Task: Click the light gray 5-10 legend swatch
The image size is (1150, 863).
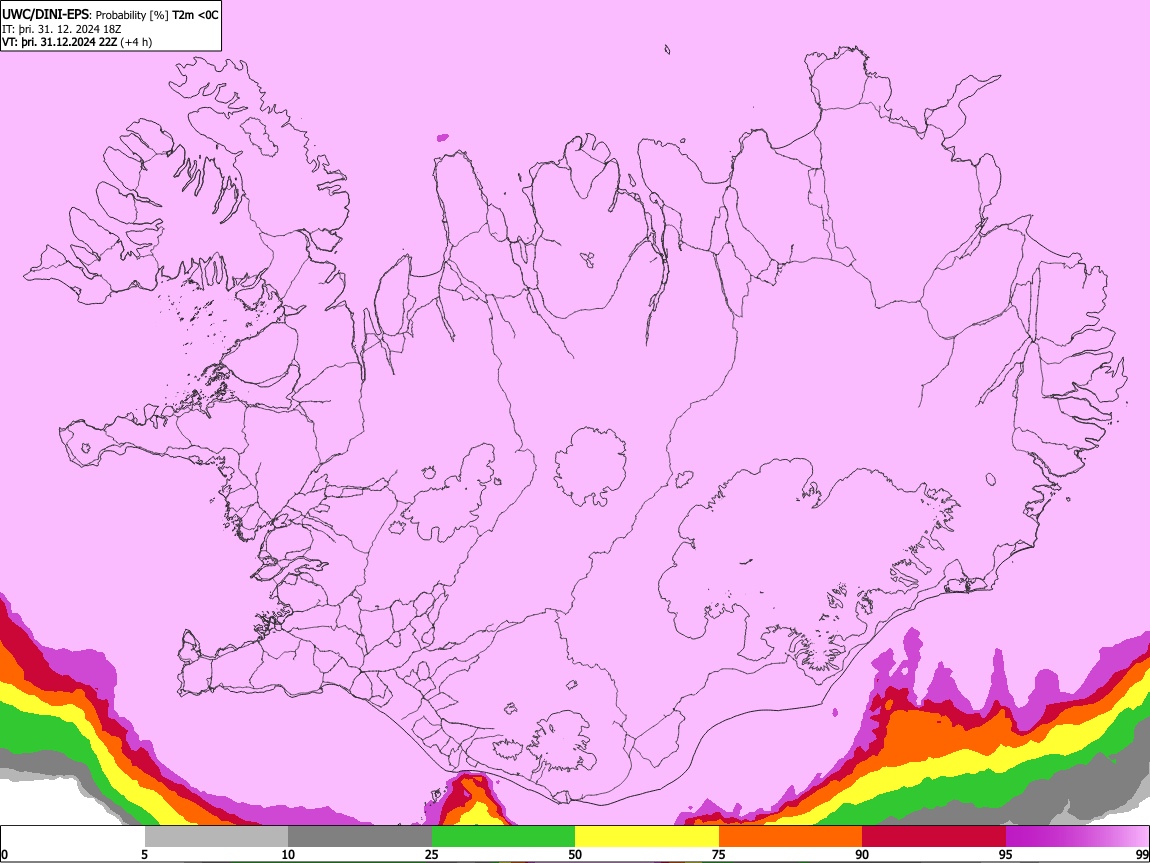Action: [216, 836]
